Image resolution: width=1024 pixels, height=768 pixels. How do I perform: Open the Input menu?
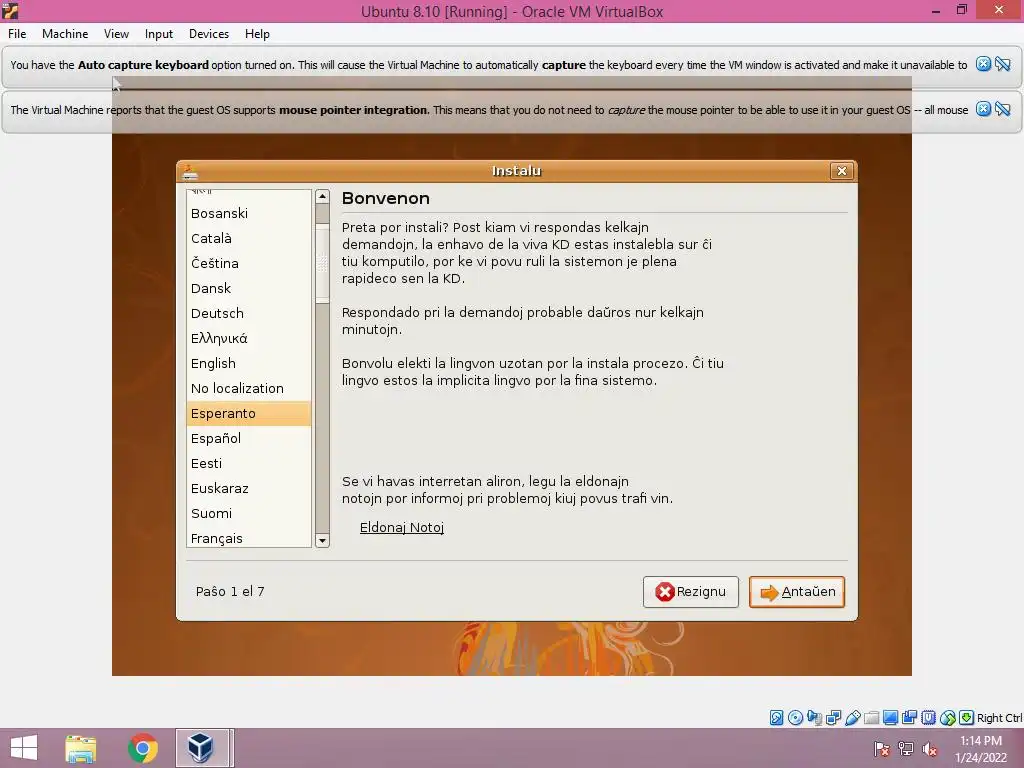(159, 34)
